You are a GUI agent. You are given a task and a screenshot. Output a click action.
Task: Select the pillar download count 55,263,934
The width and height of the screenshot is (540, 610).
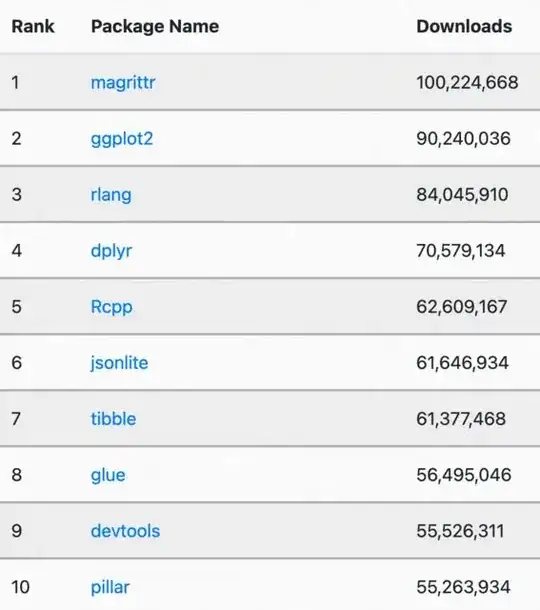click(x=463, y=587)
